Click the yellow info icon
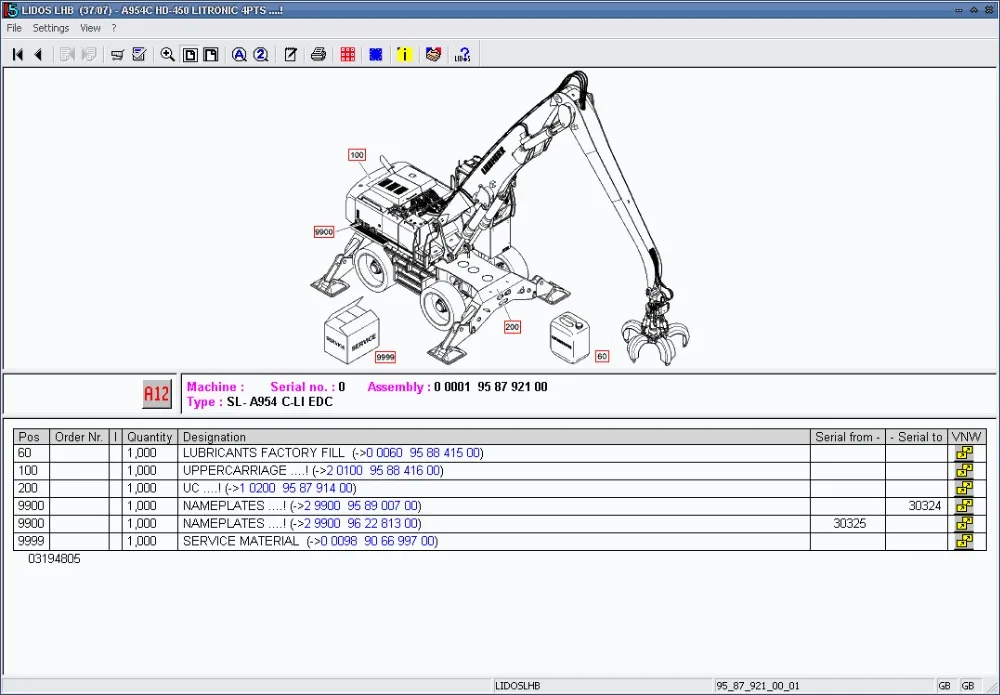 click(404, 54)
